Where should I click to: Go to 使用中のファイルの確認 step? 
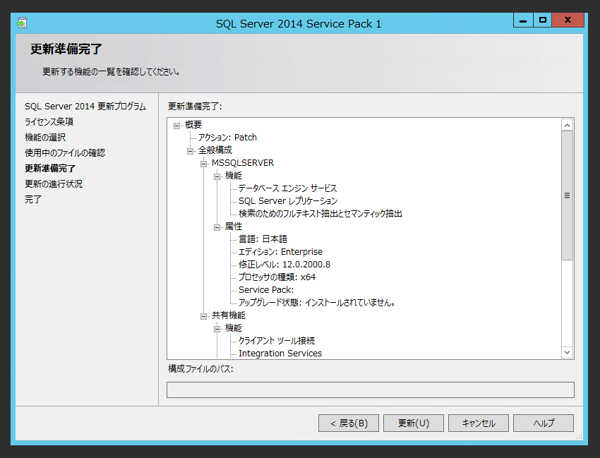[65, 153]
